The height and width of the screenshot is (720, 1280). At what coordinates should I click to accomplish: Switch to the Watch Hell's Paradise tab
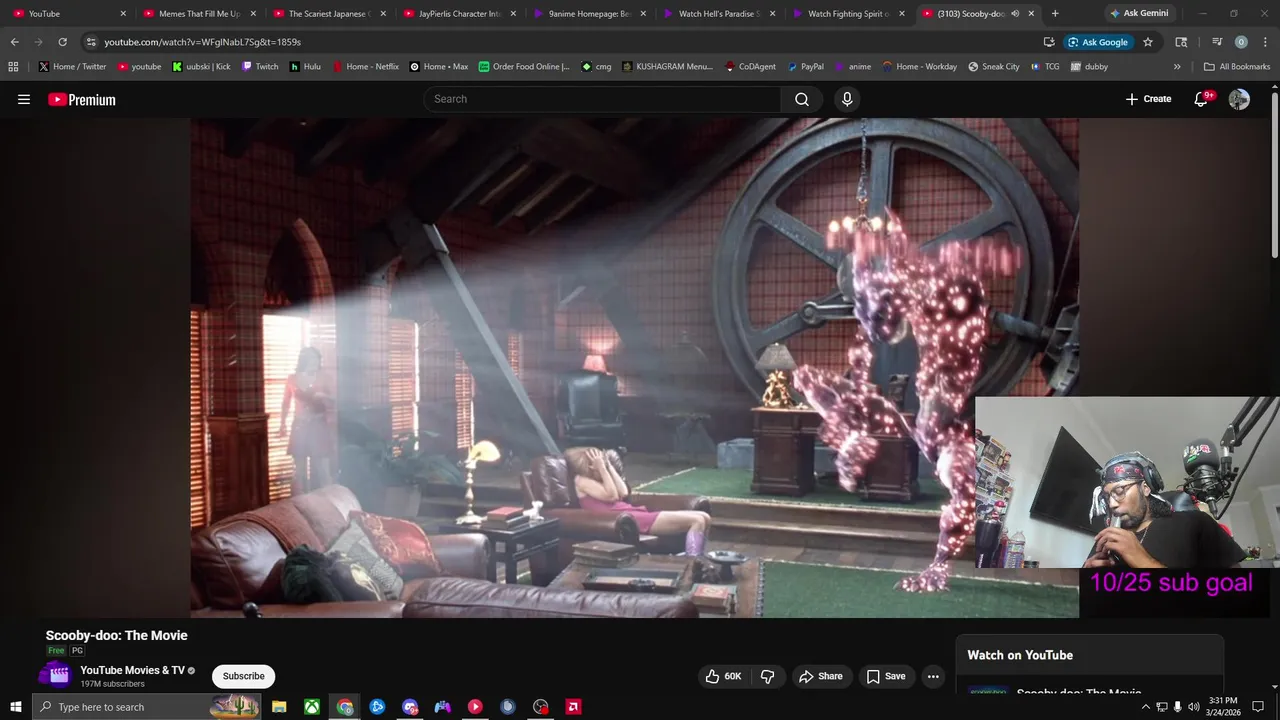pos(718,14)
